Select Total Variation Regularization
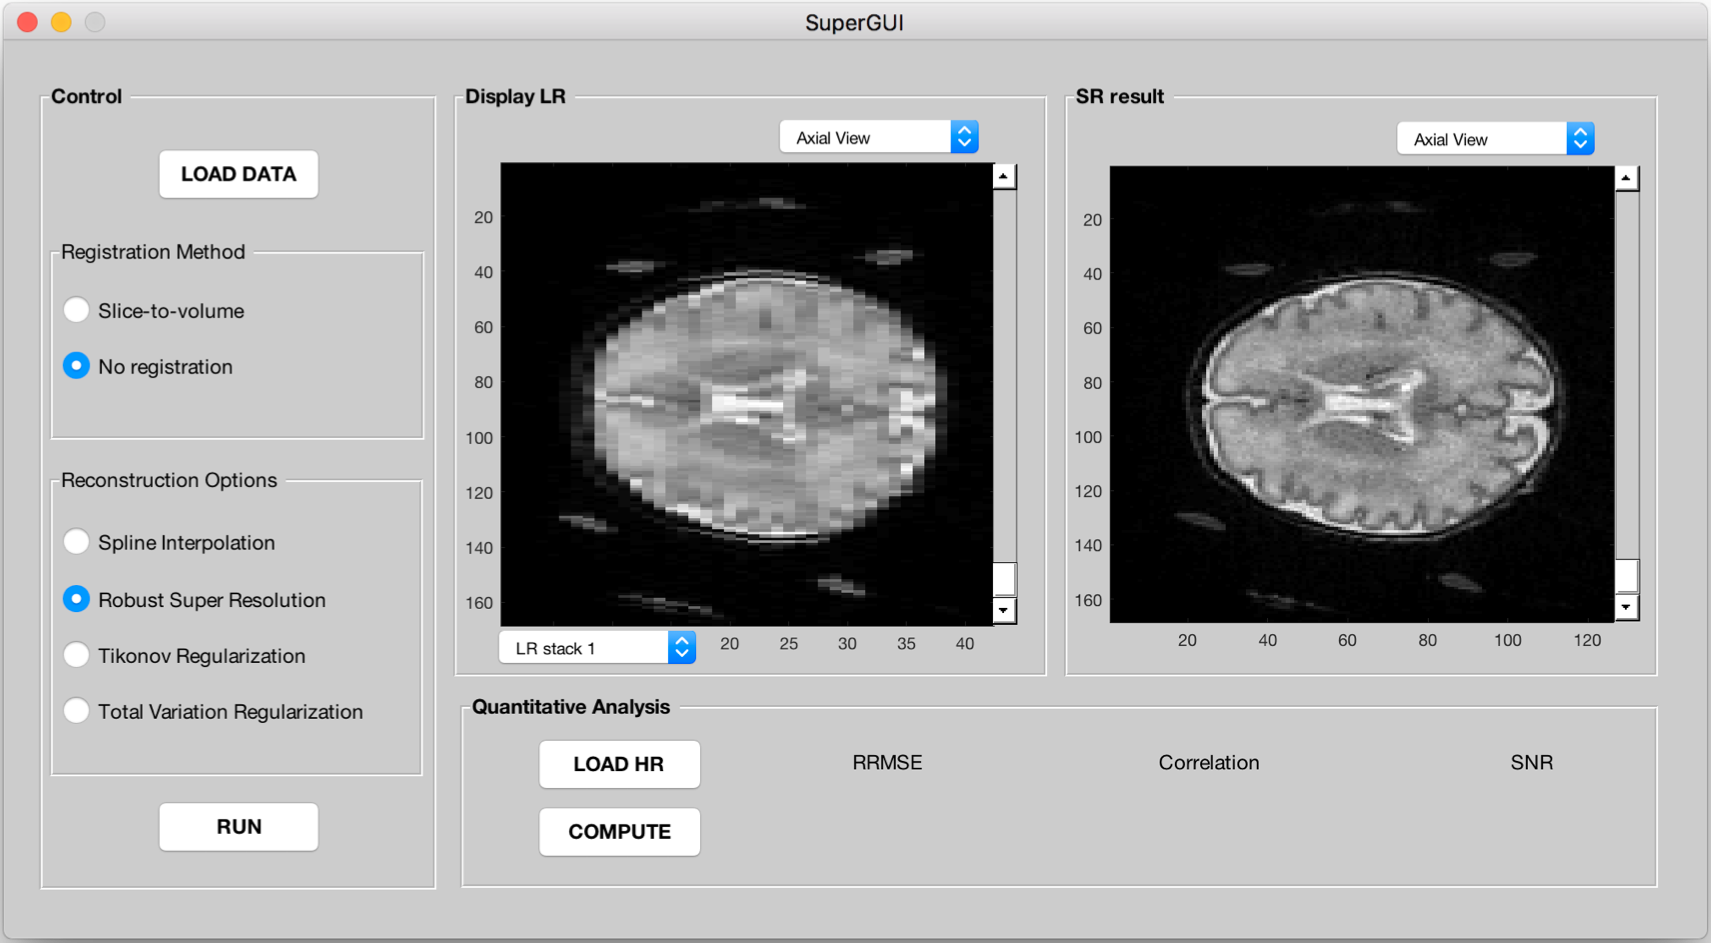 coord(76,711)
